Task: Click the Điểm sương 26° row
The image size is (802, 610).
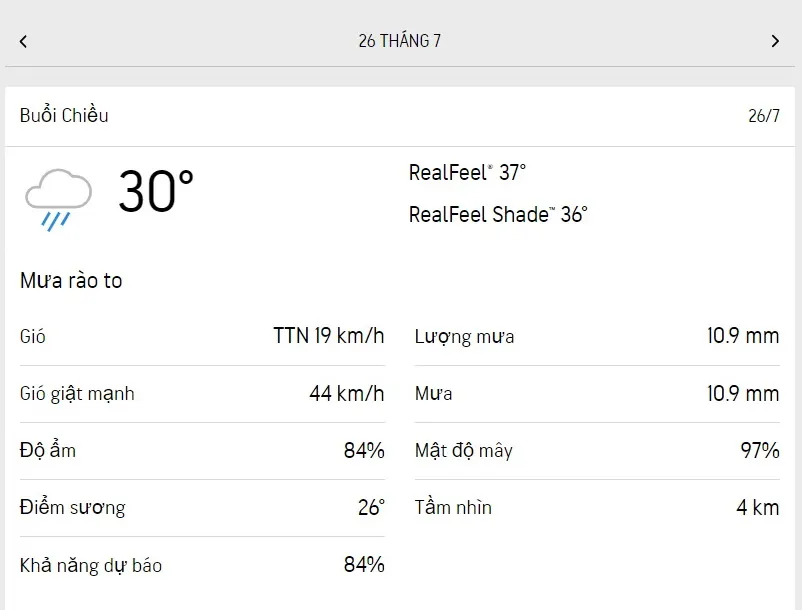Action: (x=202, y=508)
